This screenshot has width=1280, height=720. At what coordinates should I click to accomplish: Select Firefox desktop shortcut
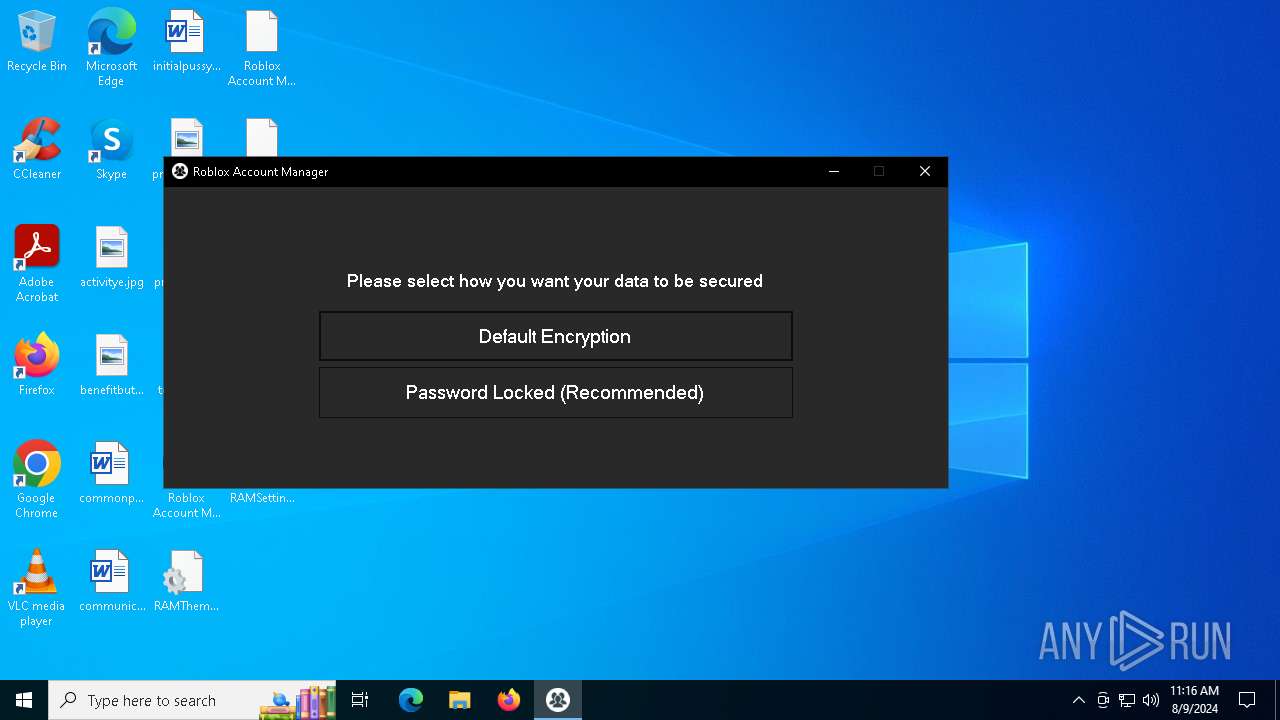tap(37, 365)
